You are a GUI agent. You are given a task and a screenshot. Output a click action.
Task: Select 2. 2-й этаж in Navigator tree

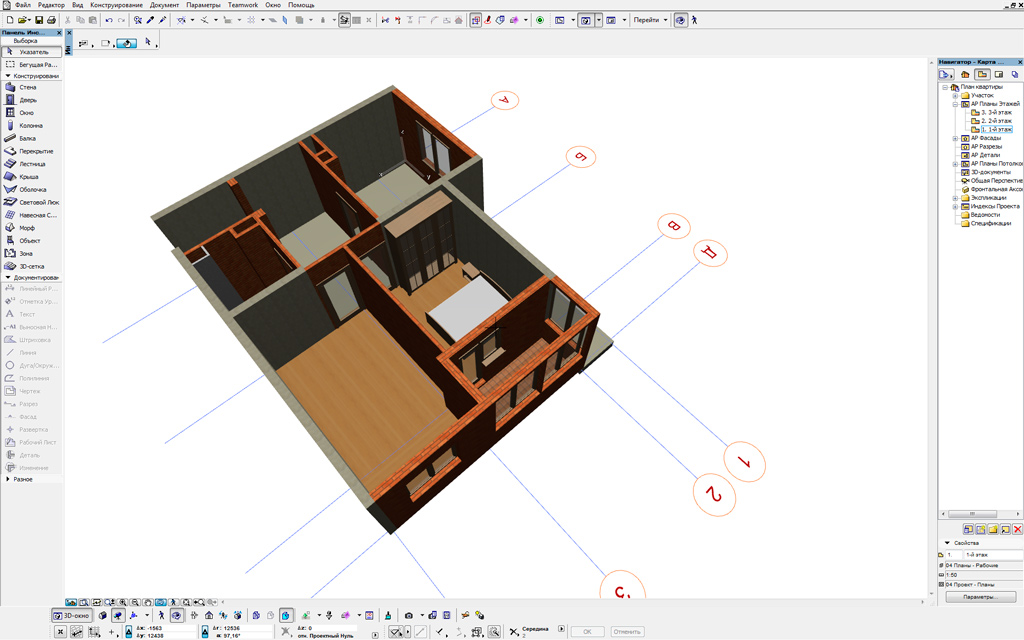[996, 121]
